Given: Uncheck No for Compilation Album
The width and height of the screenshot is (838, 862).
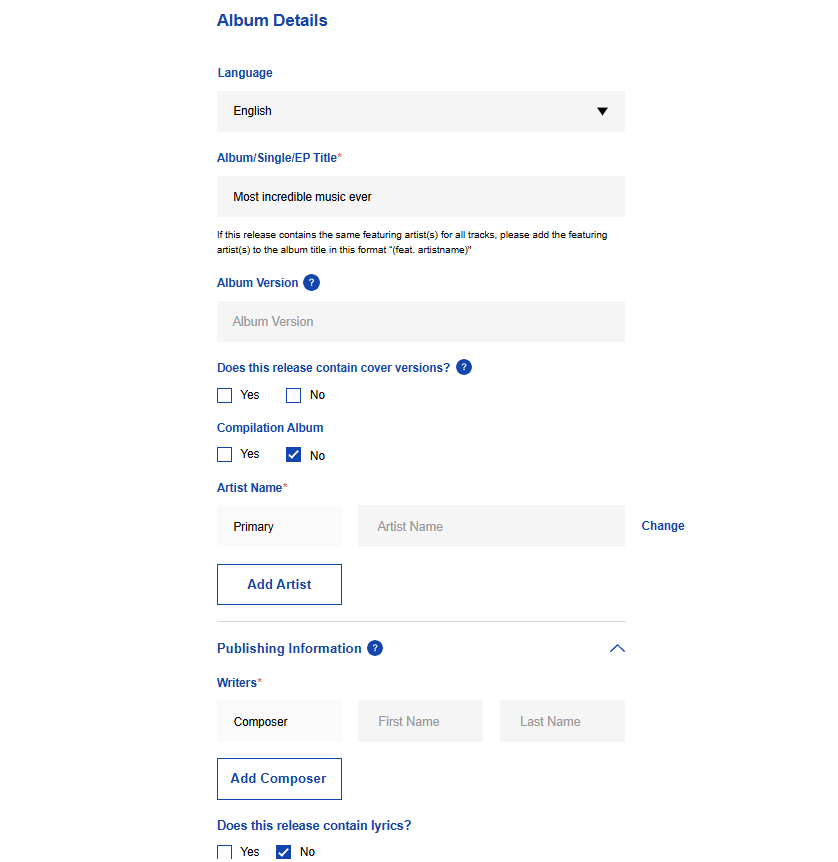Looking at the screenshot, I should click(293, 455).
